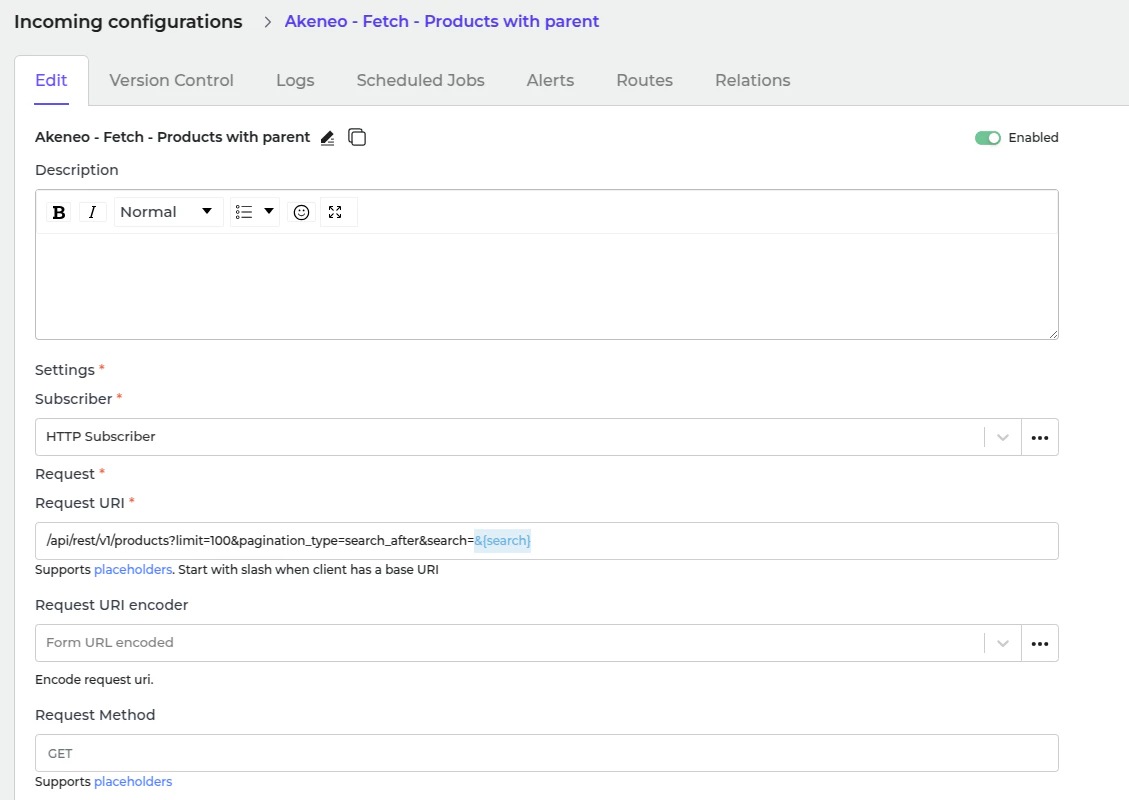
Task: Toggle bold formatting in the description editor
Action: (59, 212)
